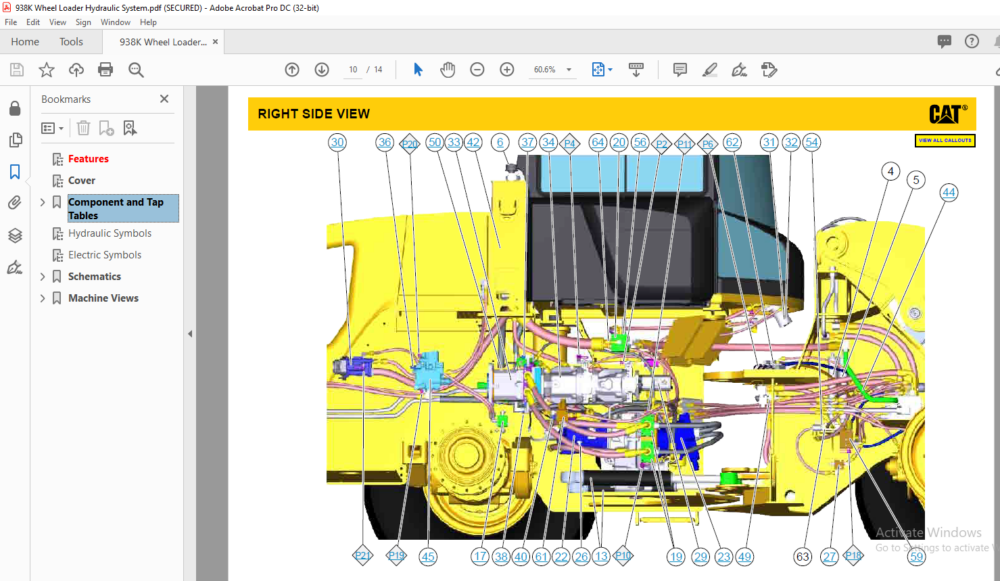Screen dimensions: 1000x581
Task: Delete the selected bookmark using trash icon
Action: [x=83, y=127]
